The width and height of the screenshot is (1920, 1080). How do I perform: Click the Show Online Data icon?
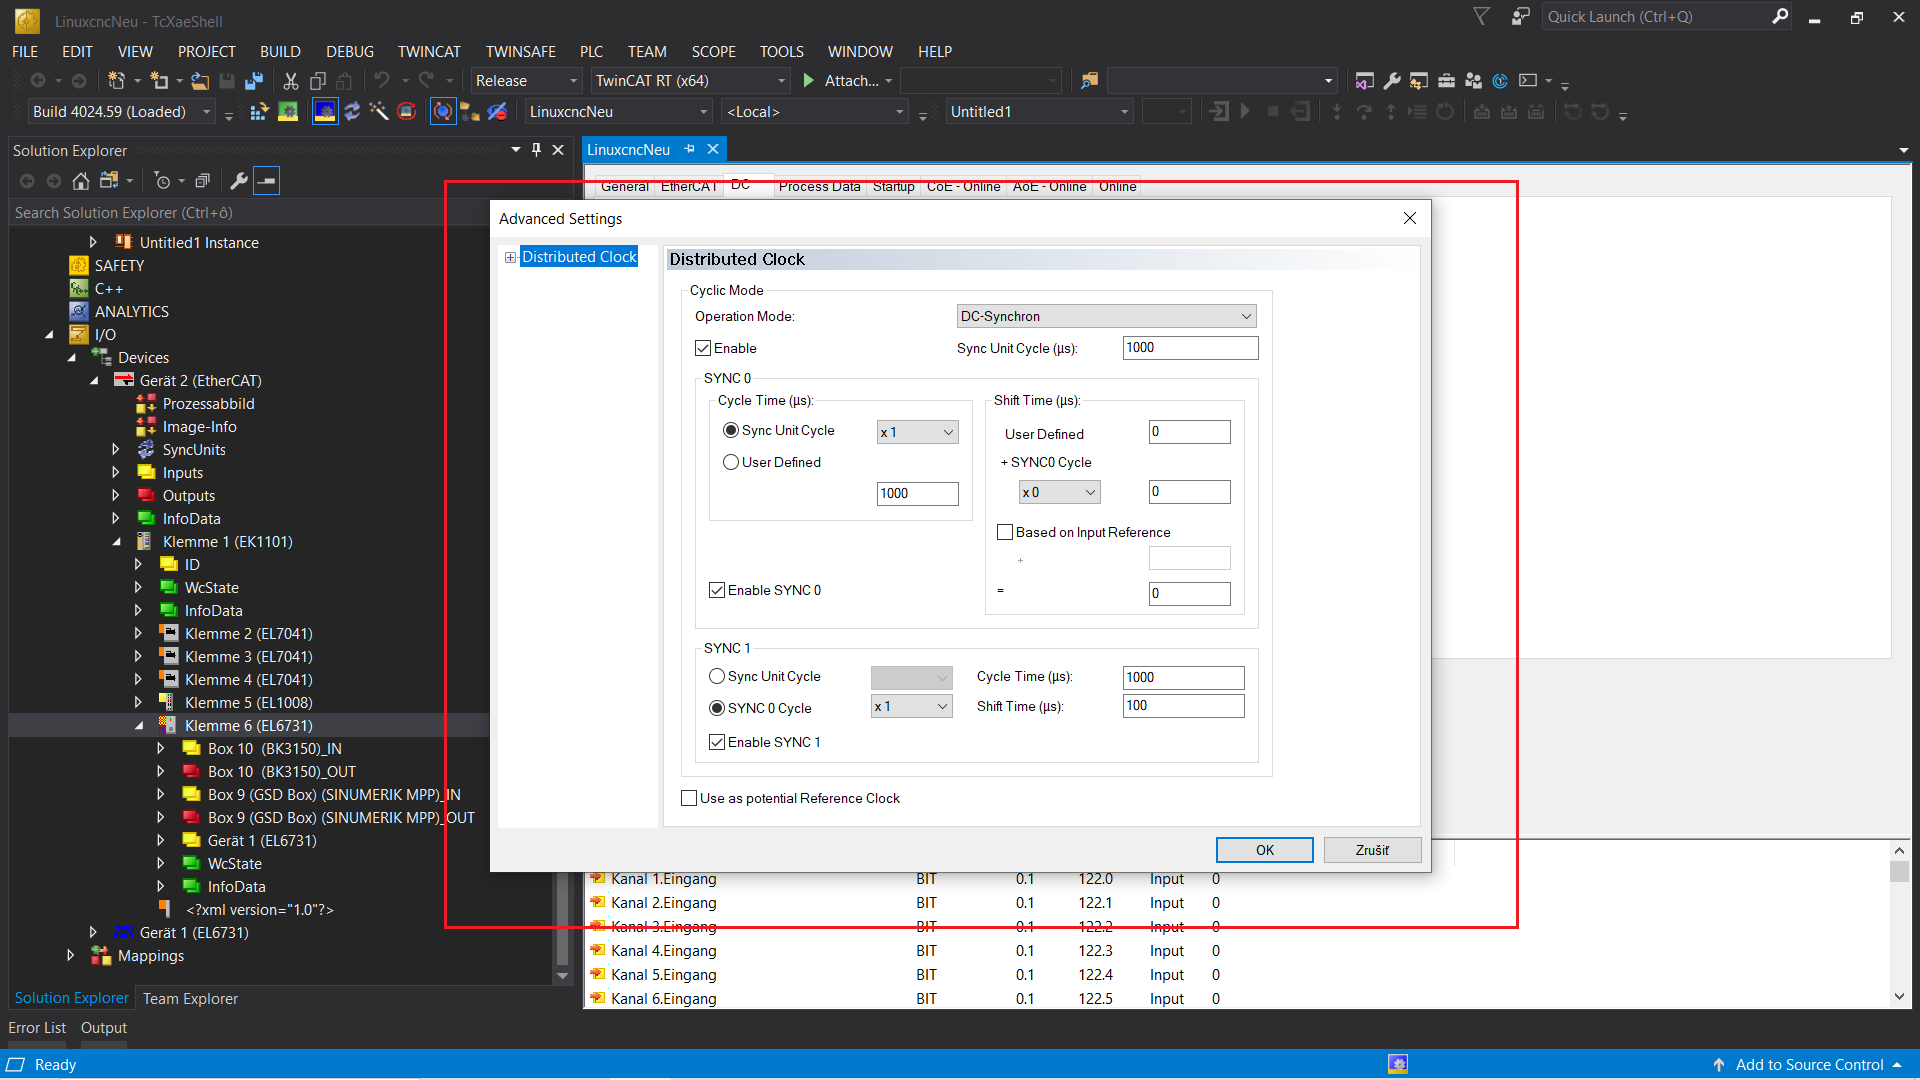click(443, 112)
